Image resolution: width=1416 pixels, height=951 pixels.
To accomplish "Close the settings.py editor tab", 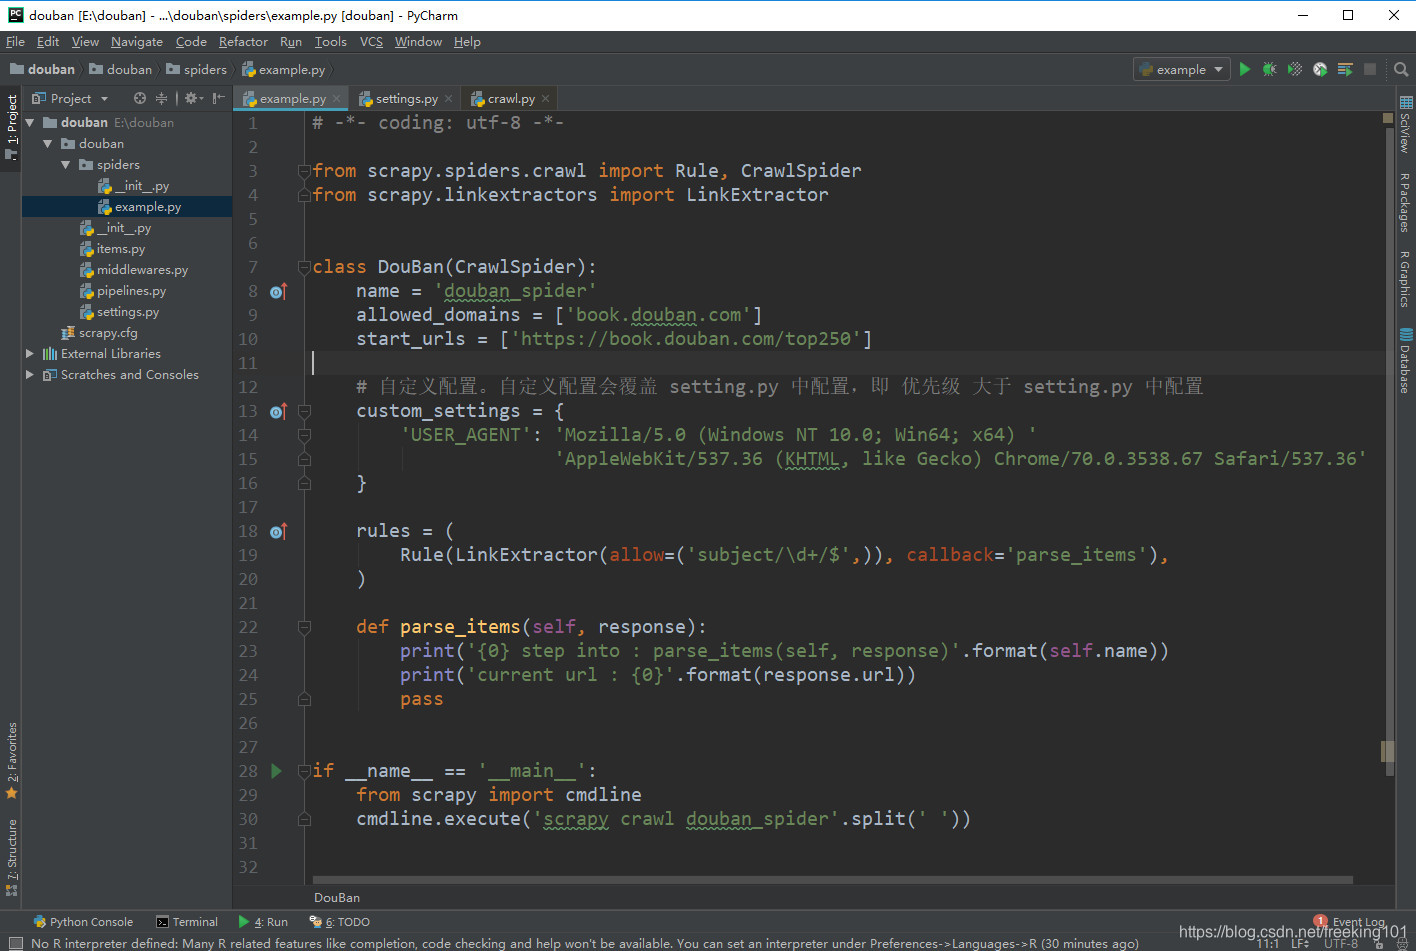I will tap(448, 98).
